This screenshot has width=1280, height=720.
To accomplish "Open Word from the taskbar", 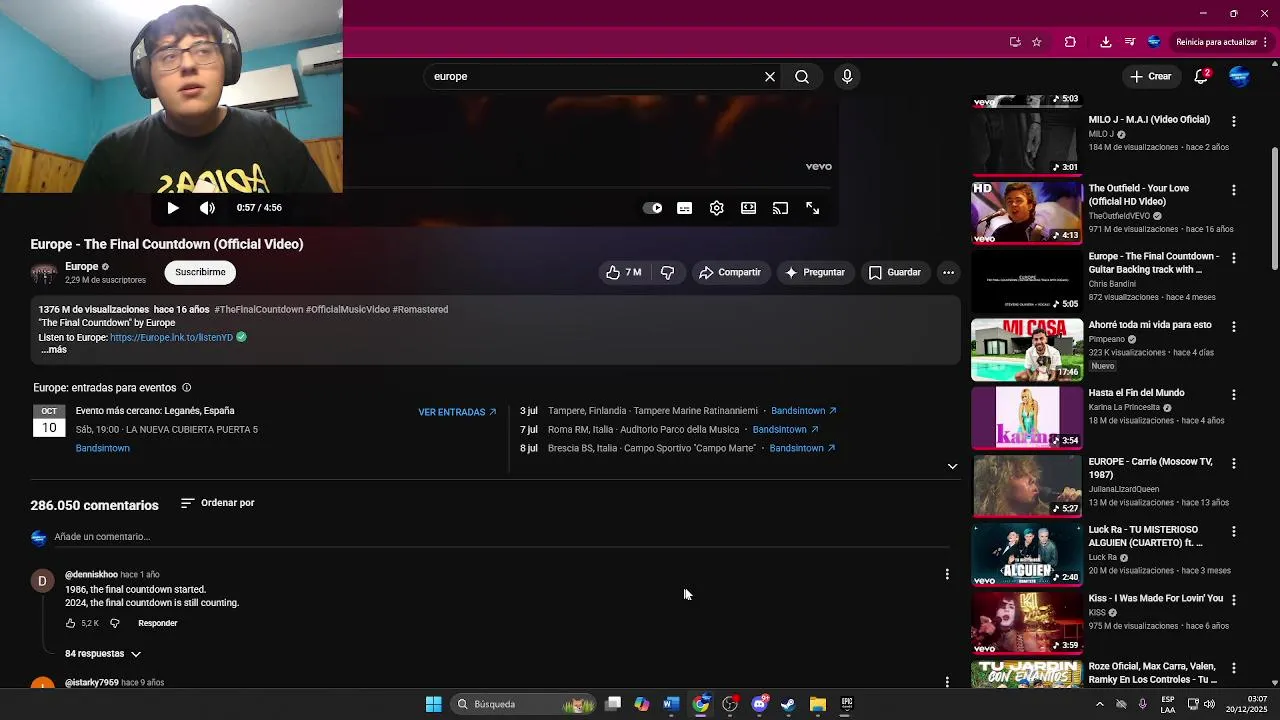I will (671, 704).
